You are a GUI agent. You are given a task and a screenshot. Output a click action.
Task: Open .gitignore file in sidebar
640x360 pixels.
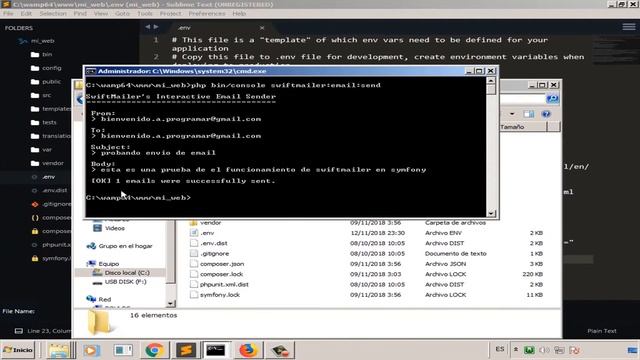tap(56, 204)
